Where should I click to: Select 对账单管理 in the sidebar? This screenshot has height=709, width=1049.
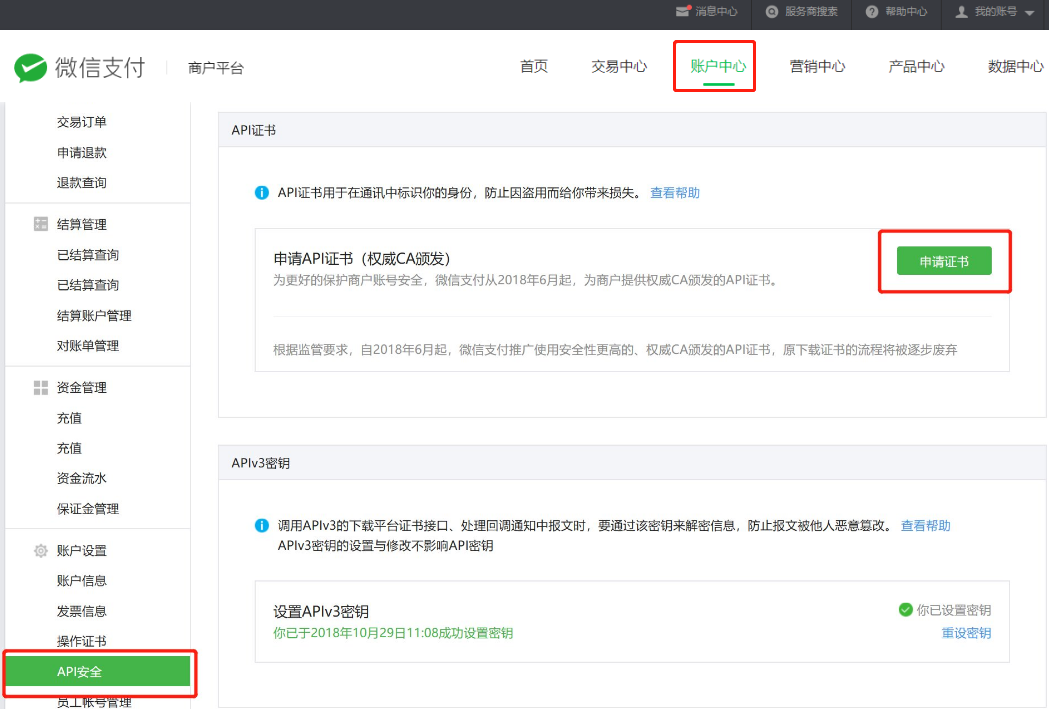tap(88, 346)
